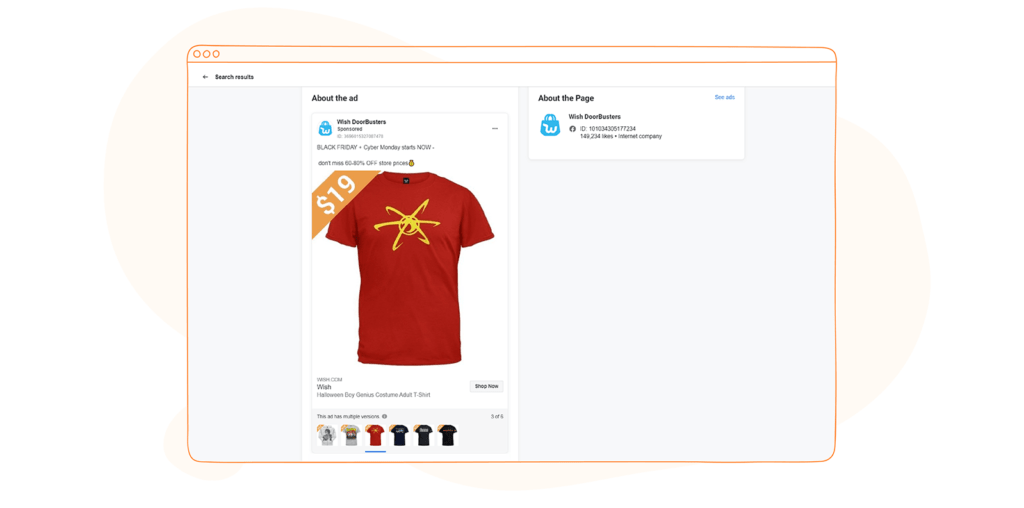
Task: Select the navy t-shirt version thumbnail
Action: click(400, 435)
